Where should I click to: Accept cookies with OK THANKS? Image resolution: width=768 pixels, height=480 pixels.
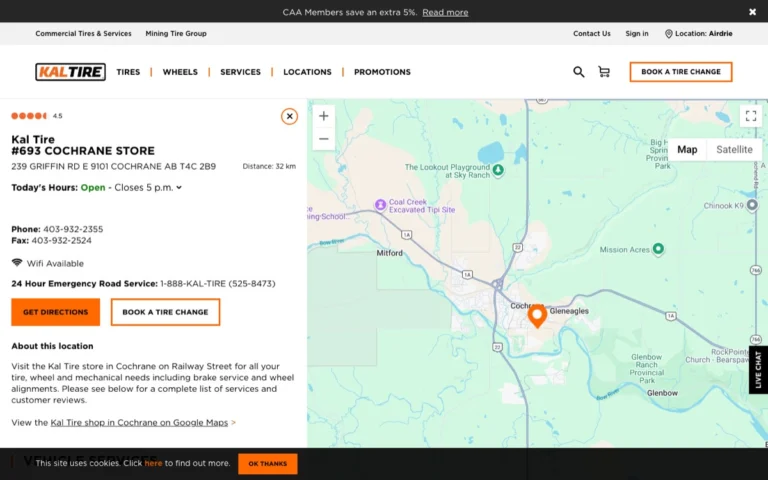pos(267,463)
